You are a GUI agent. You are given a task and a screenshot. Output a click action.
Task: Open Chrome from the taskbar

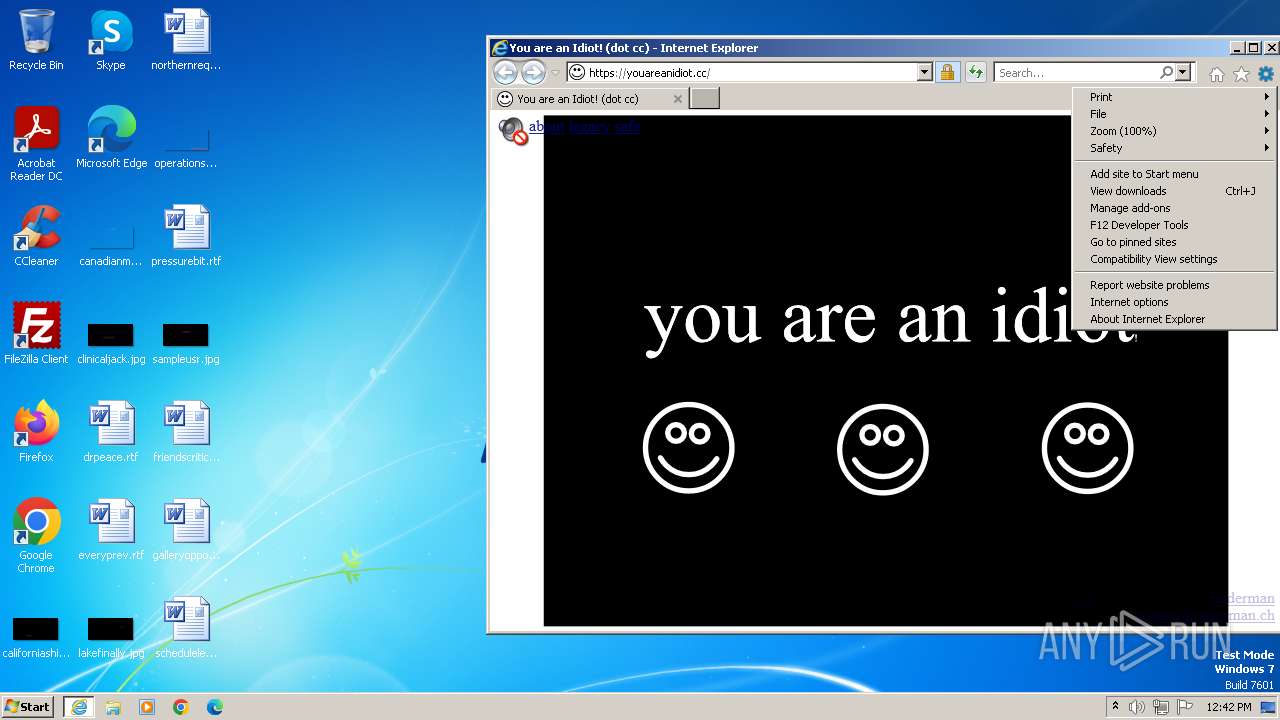click(181, 707)
